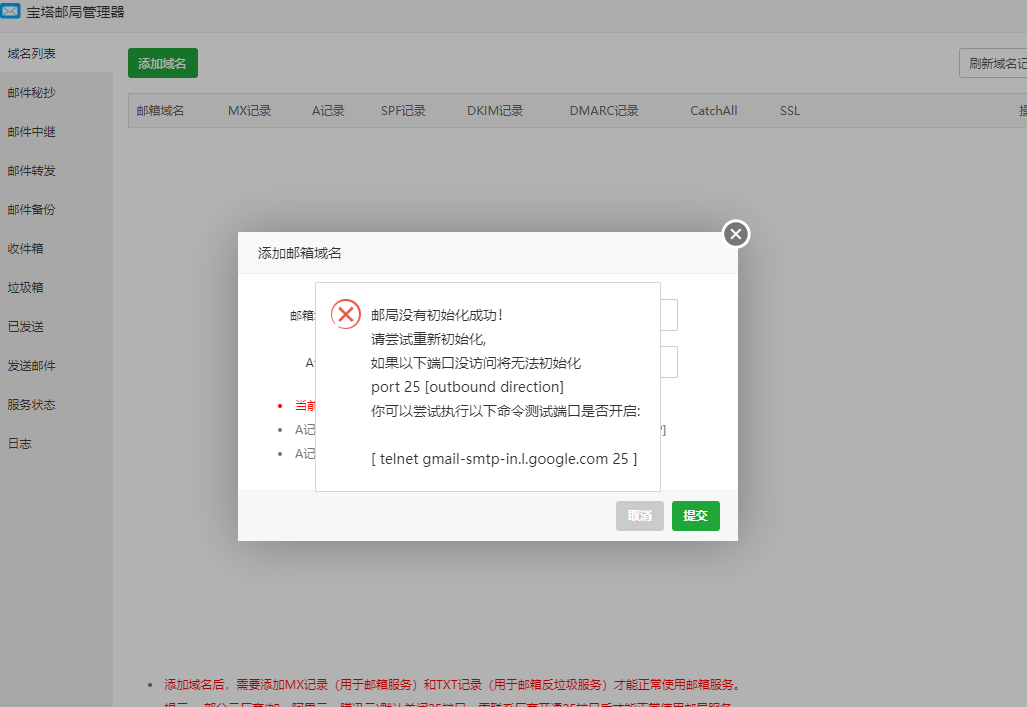This screenshot has height=707, width=1027.
Task: Open the 邮件秘抄 sidebar tab
Action: pos(56,92)
